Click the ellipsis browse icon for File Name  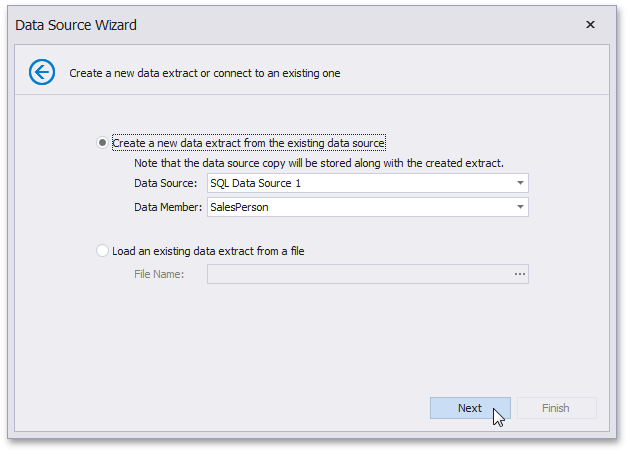(x=520, y=274)
